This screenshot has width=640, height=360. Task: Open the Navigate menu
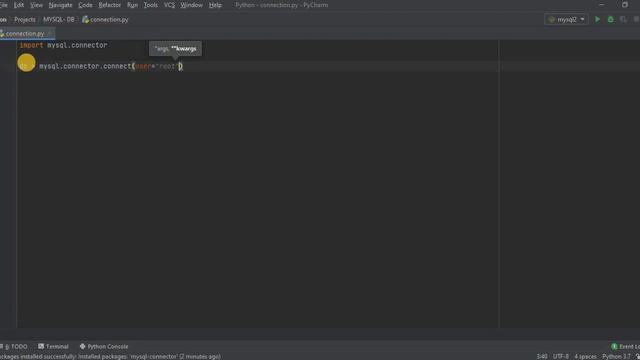60,5
